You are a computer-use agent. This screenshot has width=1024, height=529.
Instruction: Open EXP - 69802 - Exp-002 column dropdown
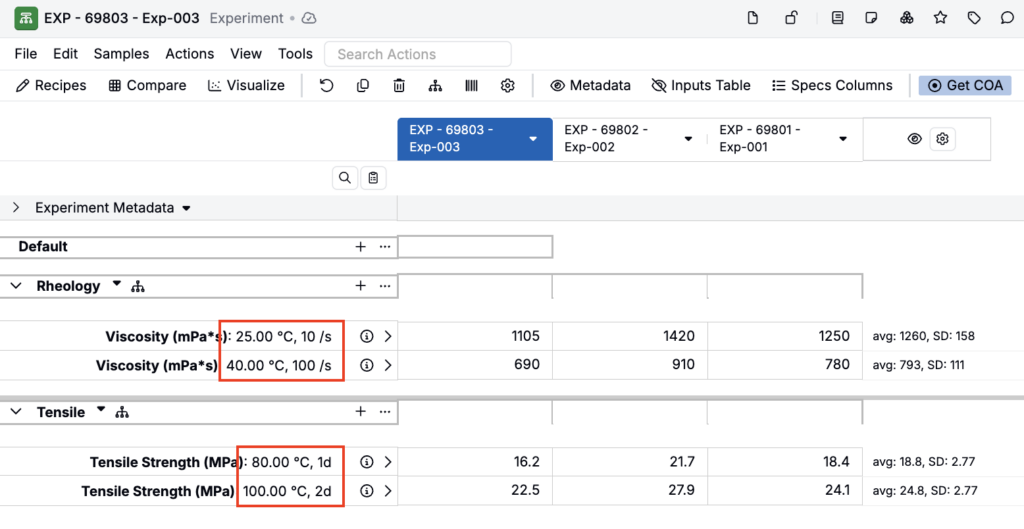coord(688,138)
